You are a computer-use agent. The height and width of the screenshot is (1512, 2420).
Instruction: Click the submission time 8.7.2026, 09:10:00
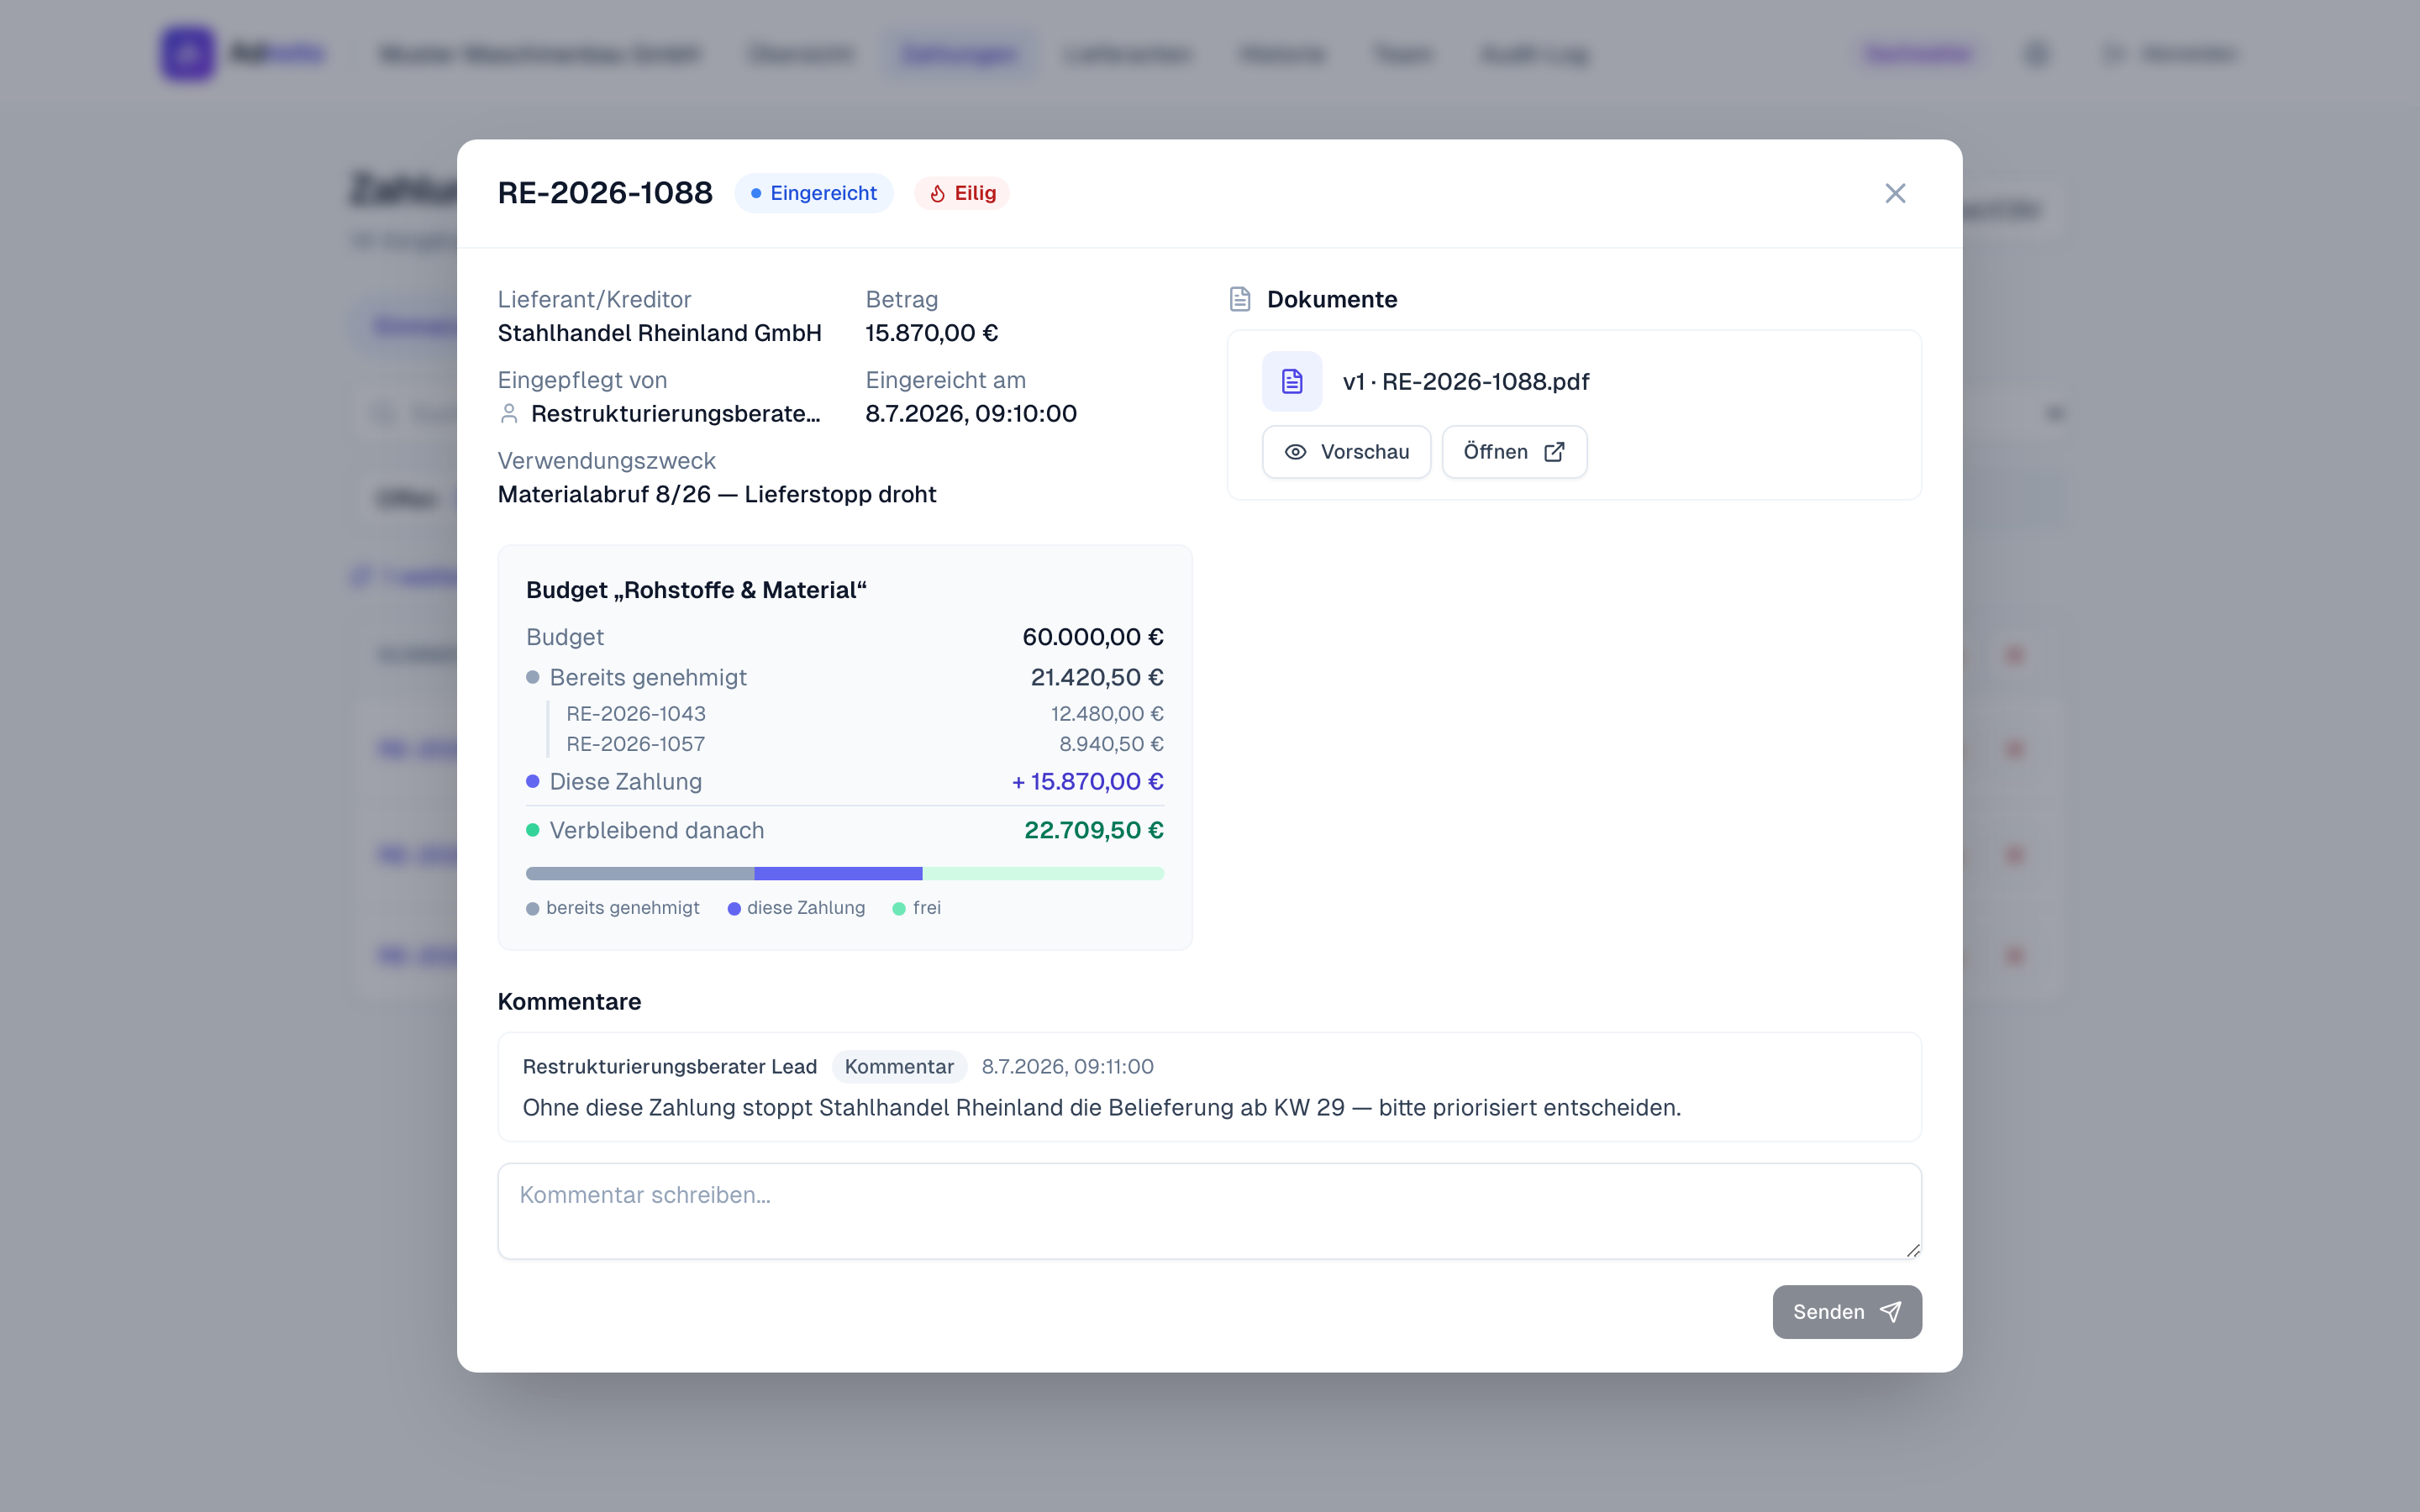point(970,413)
